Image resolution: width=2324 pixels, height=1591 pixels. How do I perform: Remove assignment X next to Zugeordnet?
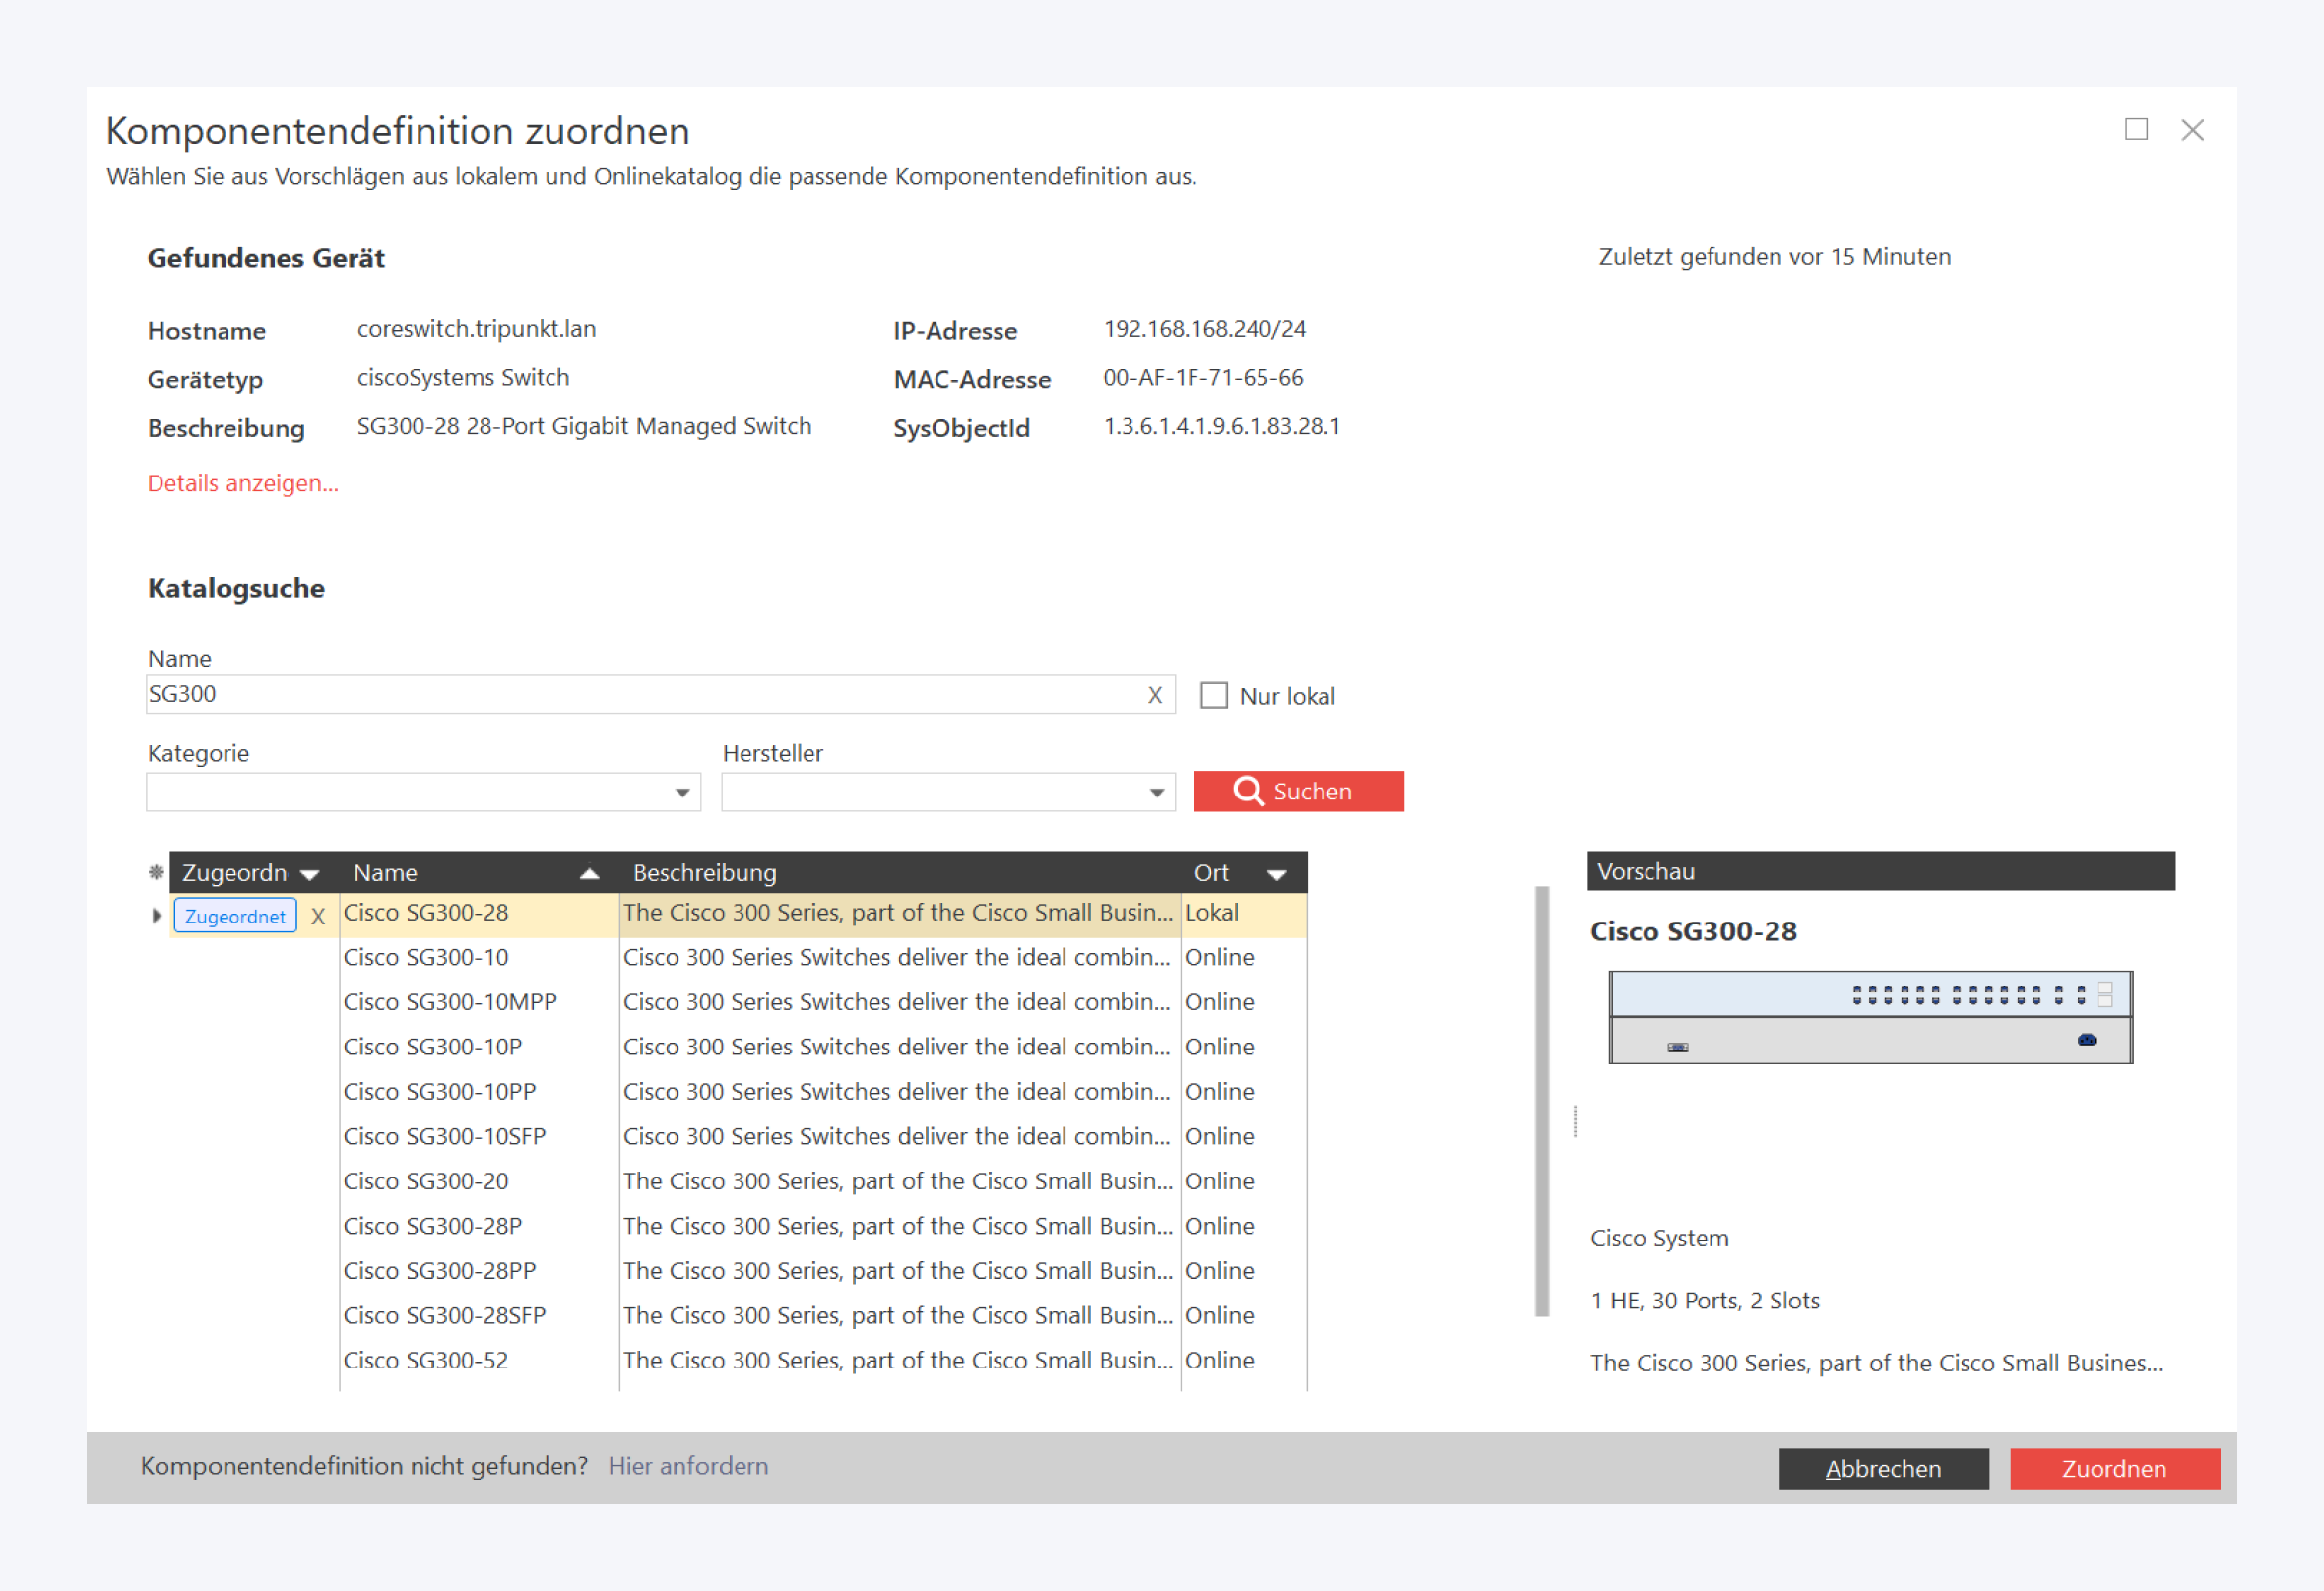(318, 916)
